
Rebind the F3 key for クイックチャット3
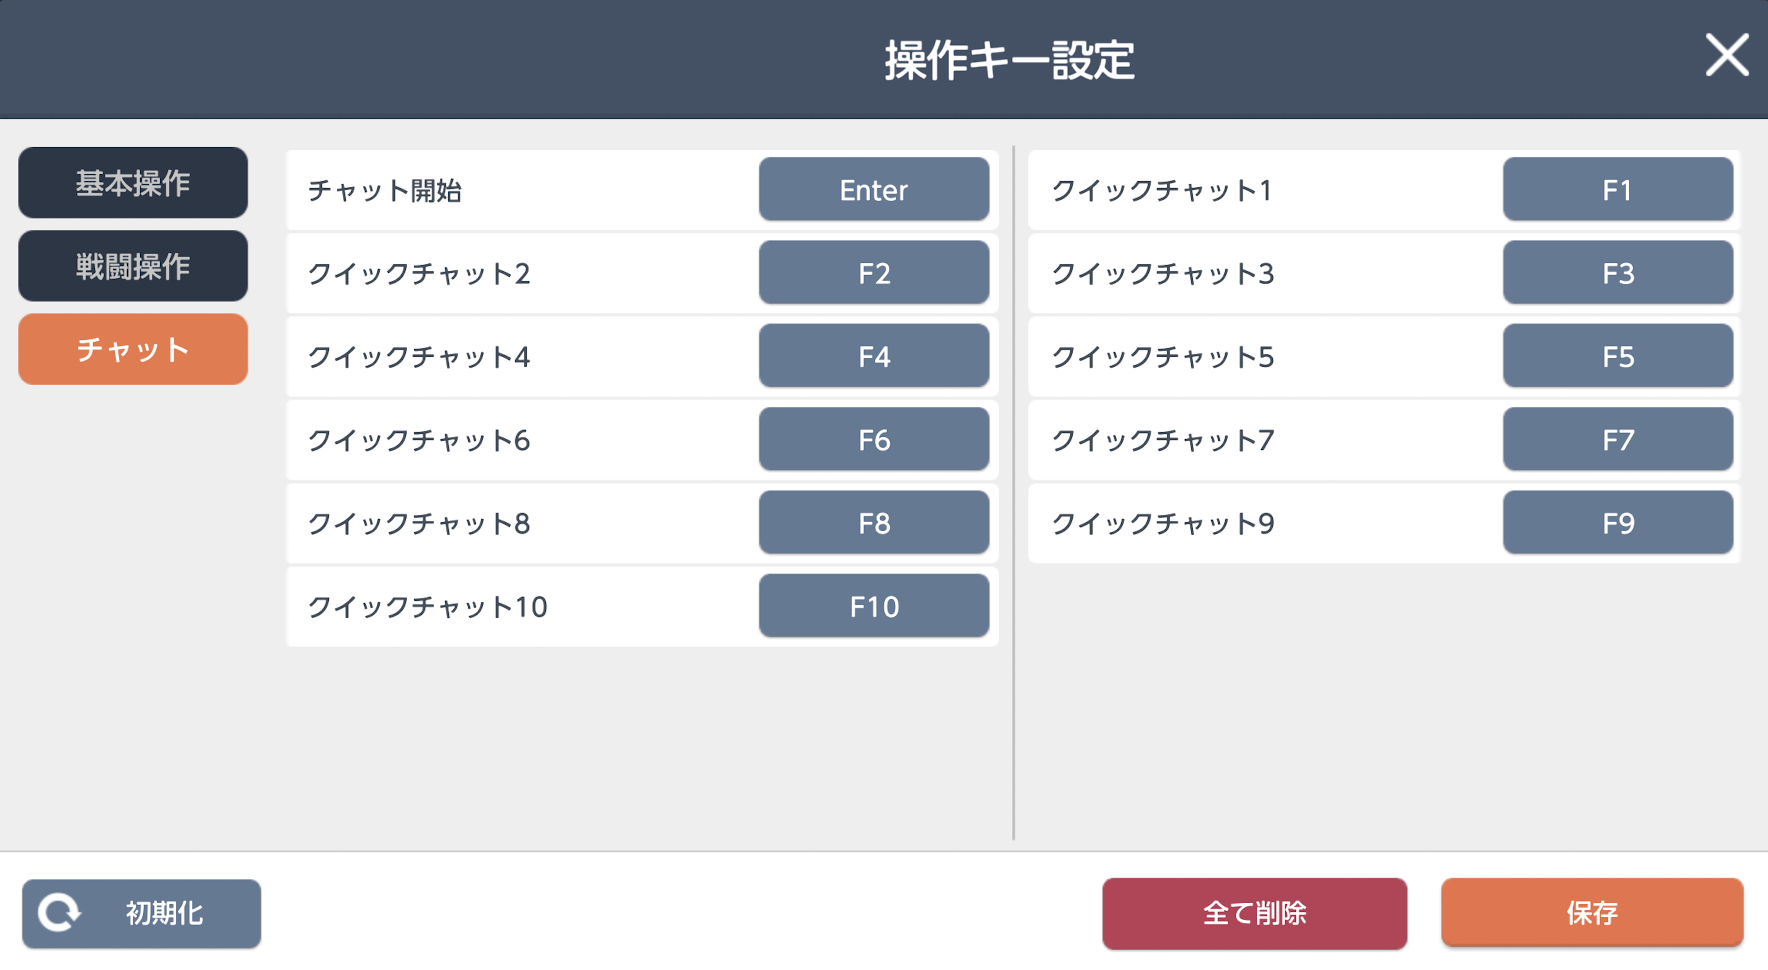1617,273
